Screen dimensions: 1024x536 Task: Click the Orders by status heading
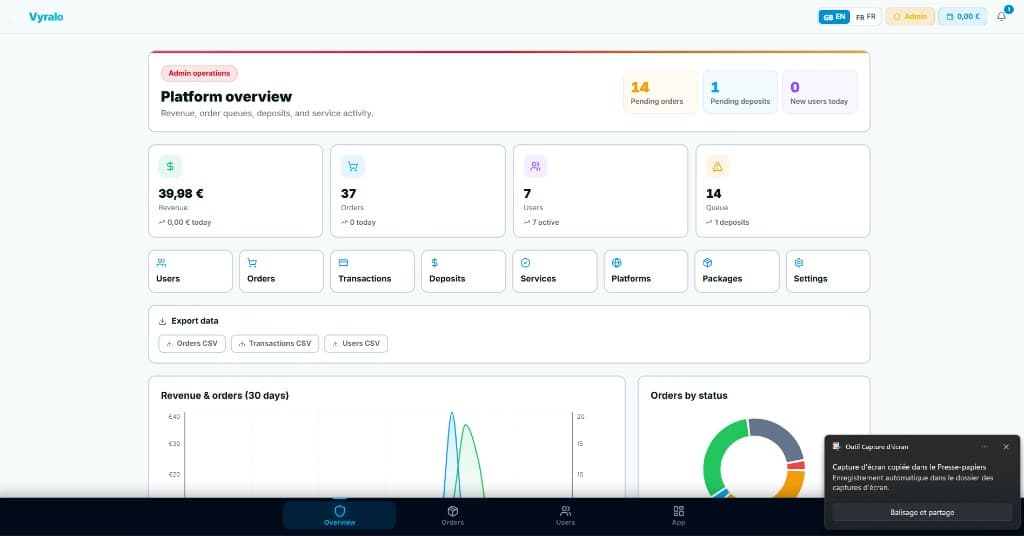click(x=688, y=396)
